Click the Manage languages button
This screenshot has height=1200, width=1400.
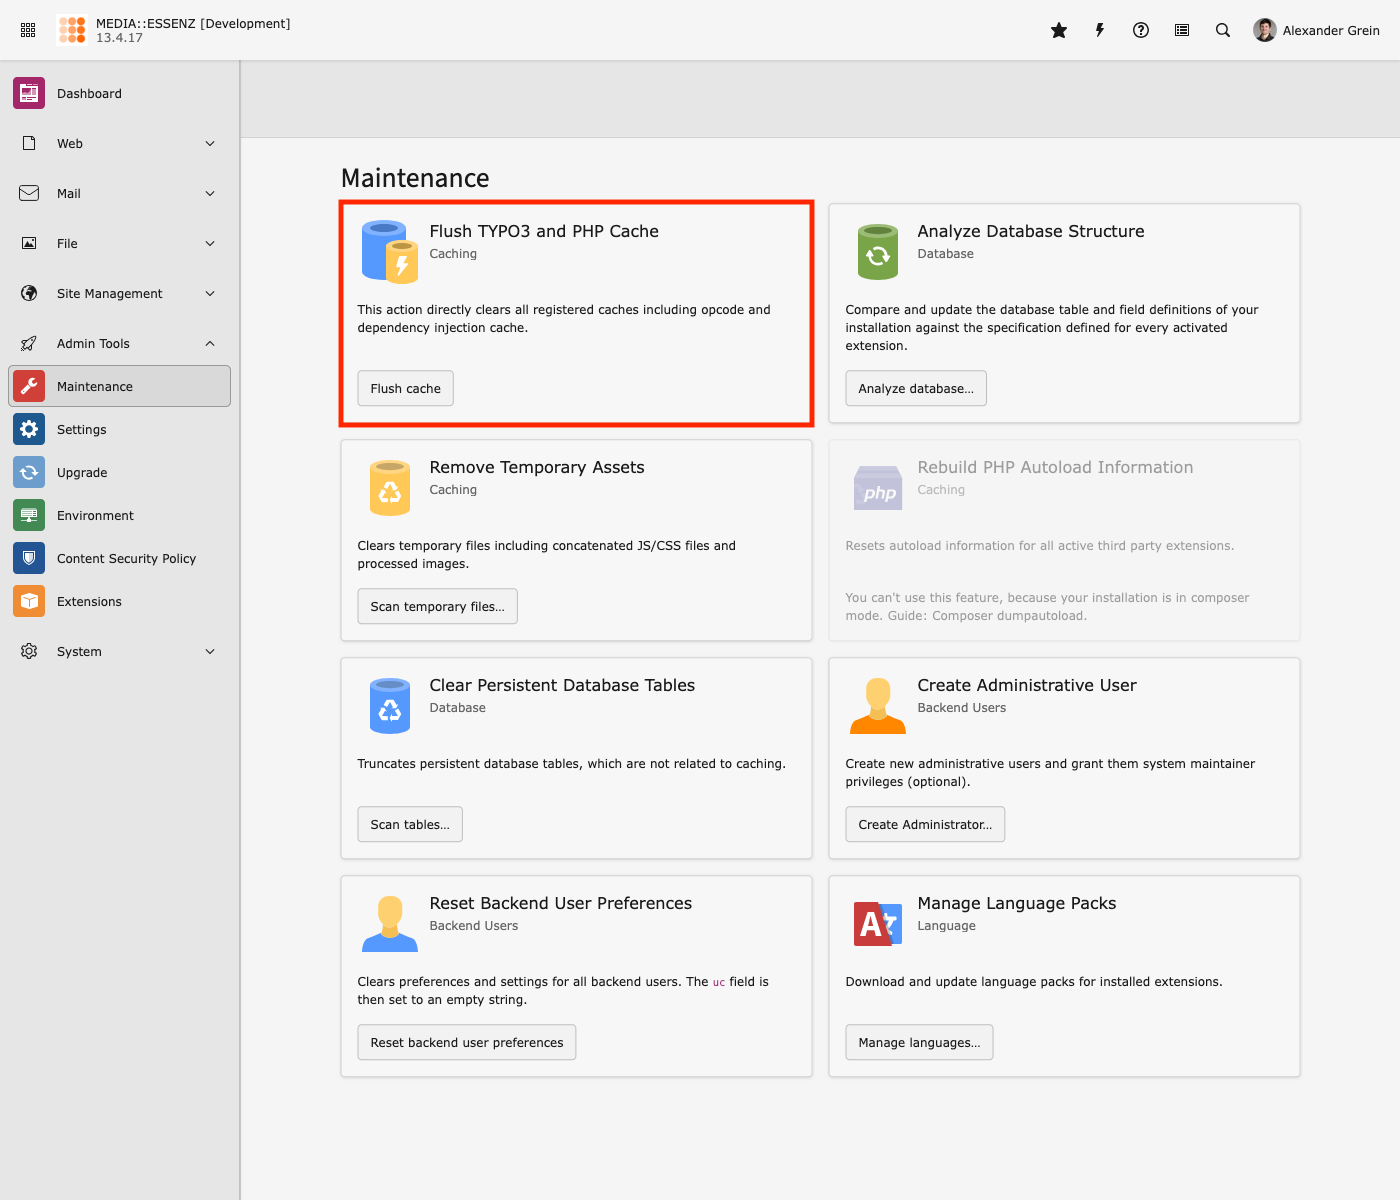(x=918, y=1042)
